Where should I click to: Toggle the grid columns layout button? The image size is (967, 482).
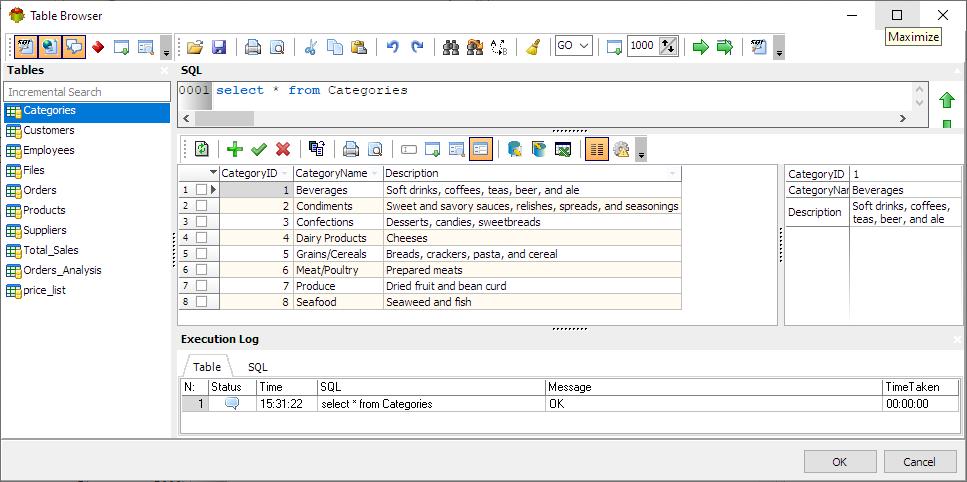click(597, 149)
